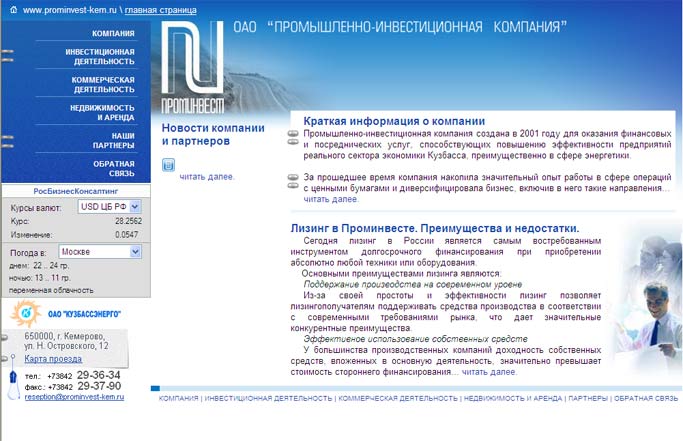Click the Проминвест logo in the header
683x441 pixels.
[x=193, y=68]
